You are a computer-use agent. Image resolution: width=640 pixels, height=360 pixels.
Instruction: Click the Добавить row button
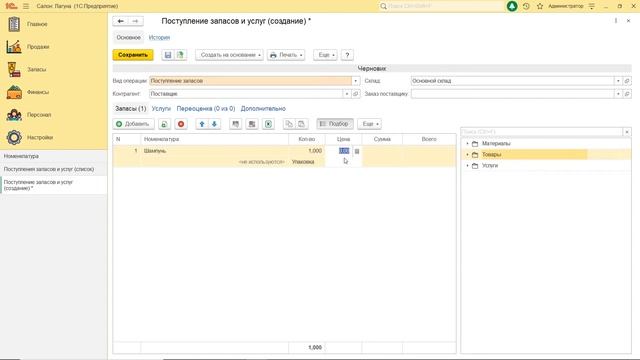pos(133,124)
